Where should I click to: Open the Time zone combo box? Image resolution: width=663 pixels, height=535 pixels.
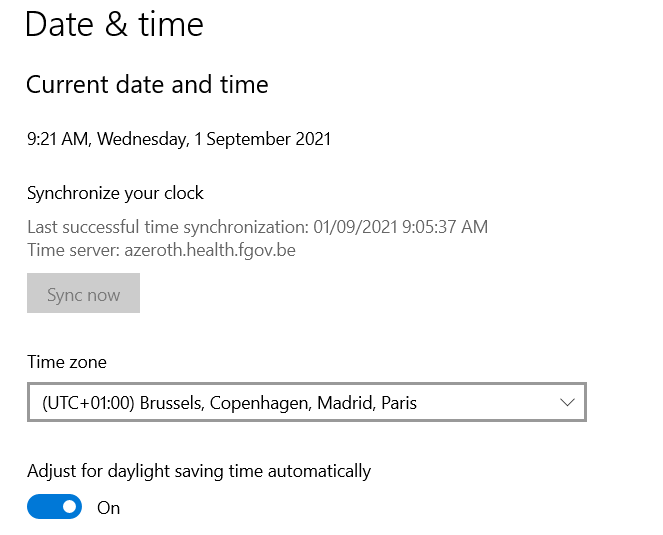(306, 403)
